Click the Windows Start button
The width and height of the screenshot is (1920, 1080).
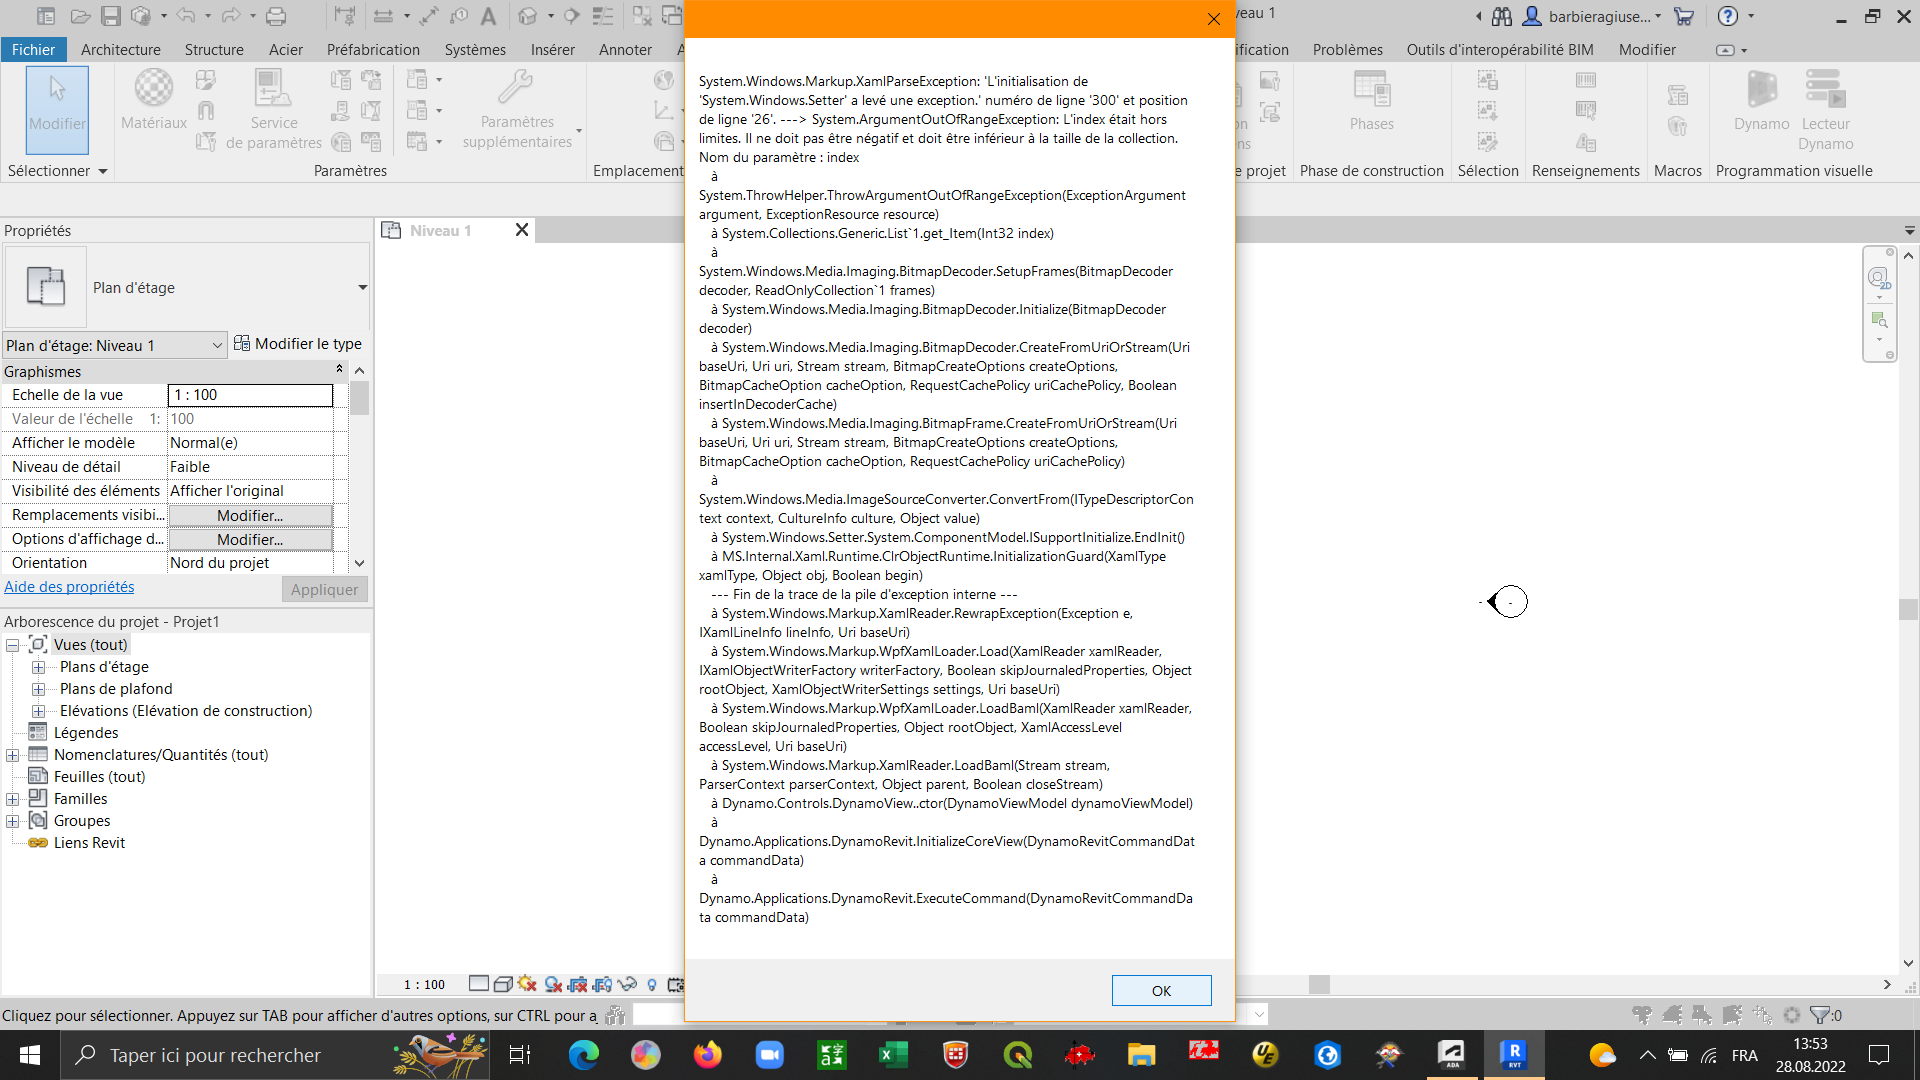click(x=30, y=1055)
